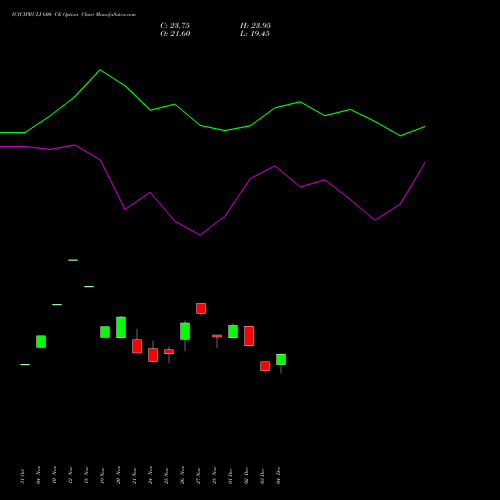Select the 24 Nov date label

150,476
